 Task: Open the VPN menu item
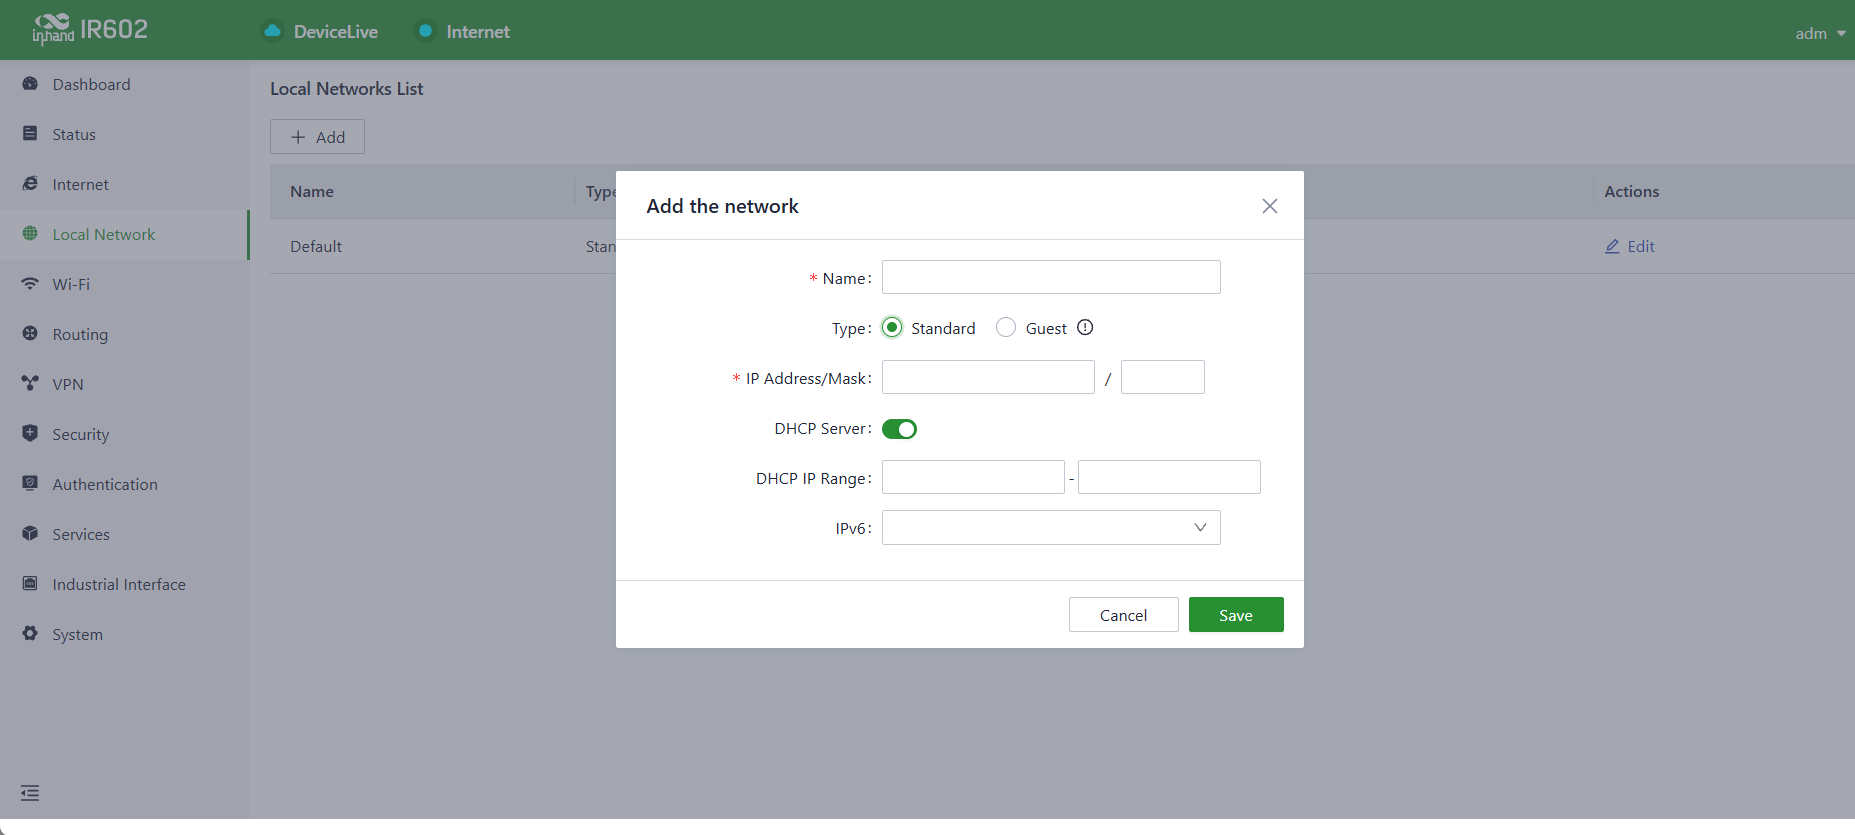point(124,384)
